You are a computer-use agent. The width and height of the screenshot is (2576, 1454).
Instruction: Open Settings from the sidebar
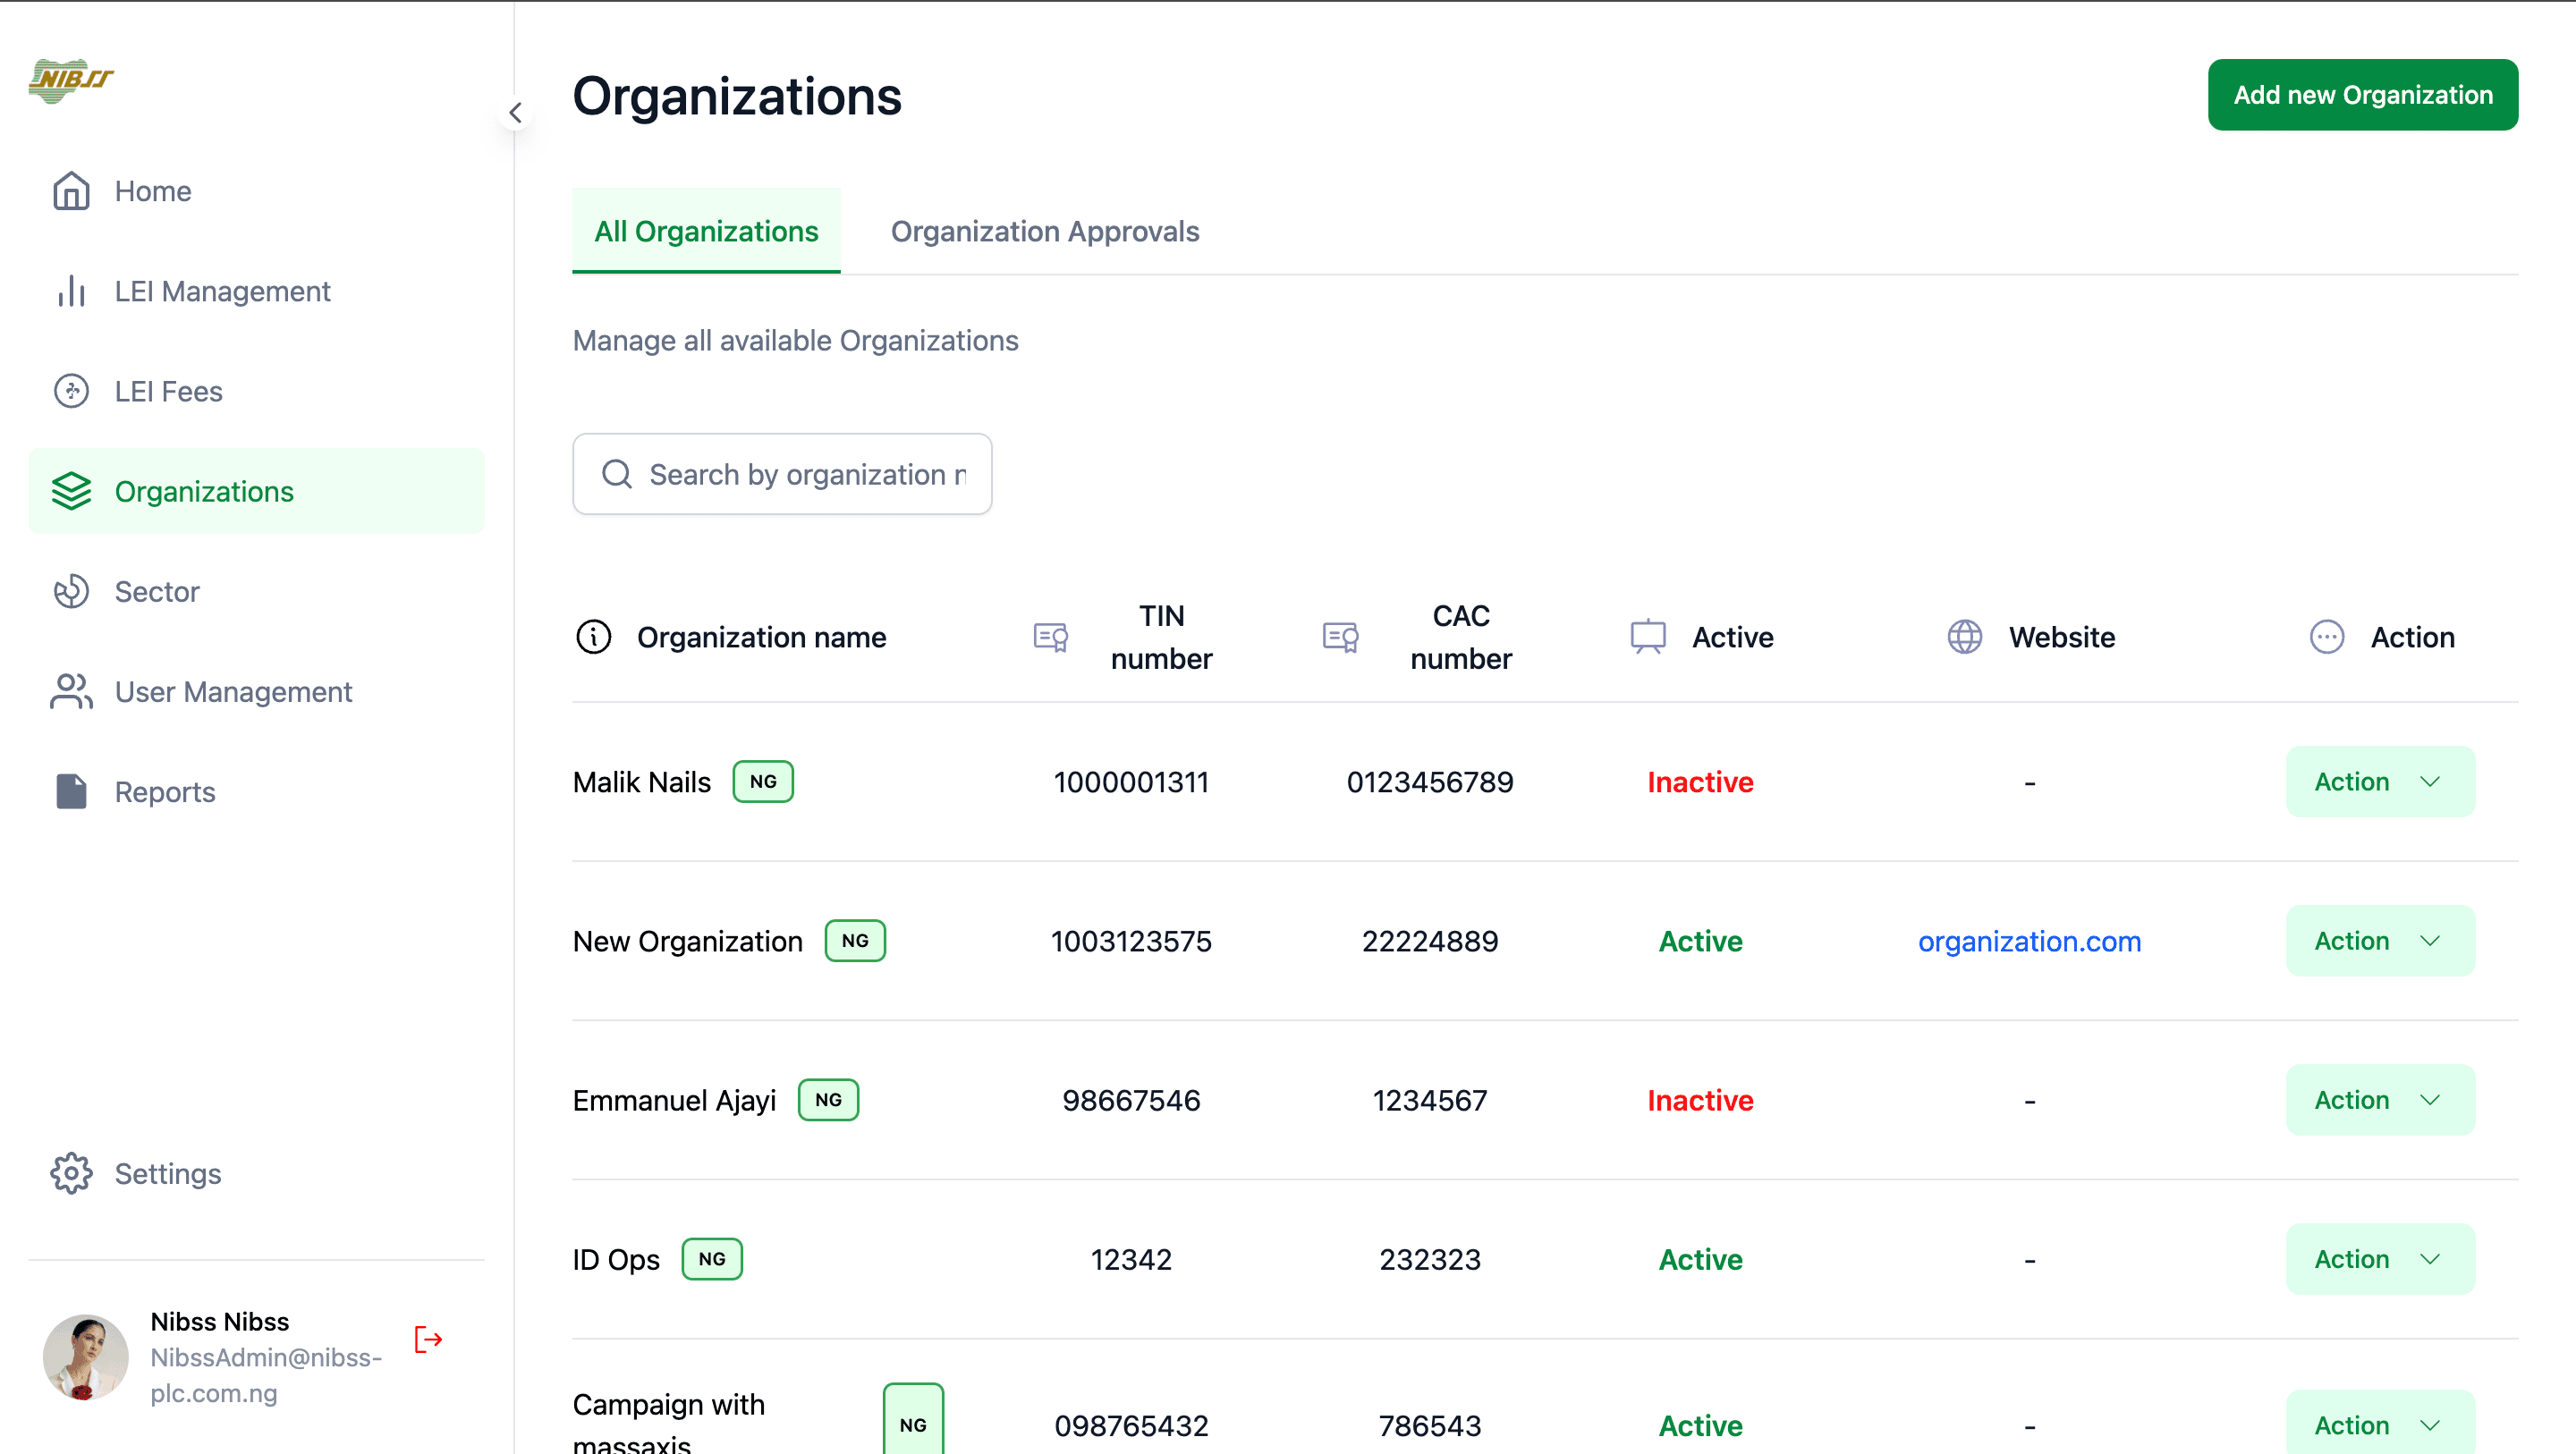point(167,1173)
